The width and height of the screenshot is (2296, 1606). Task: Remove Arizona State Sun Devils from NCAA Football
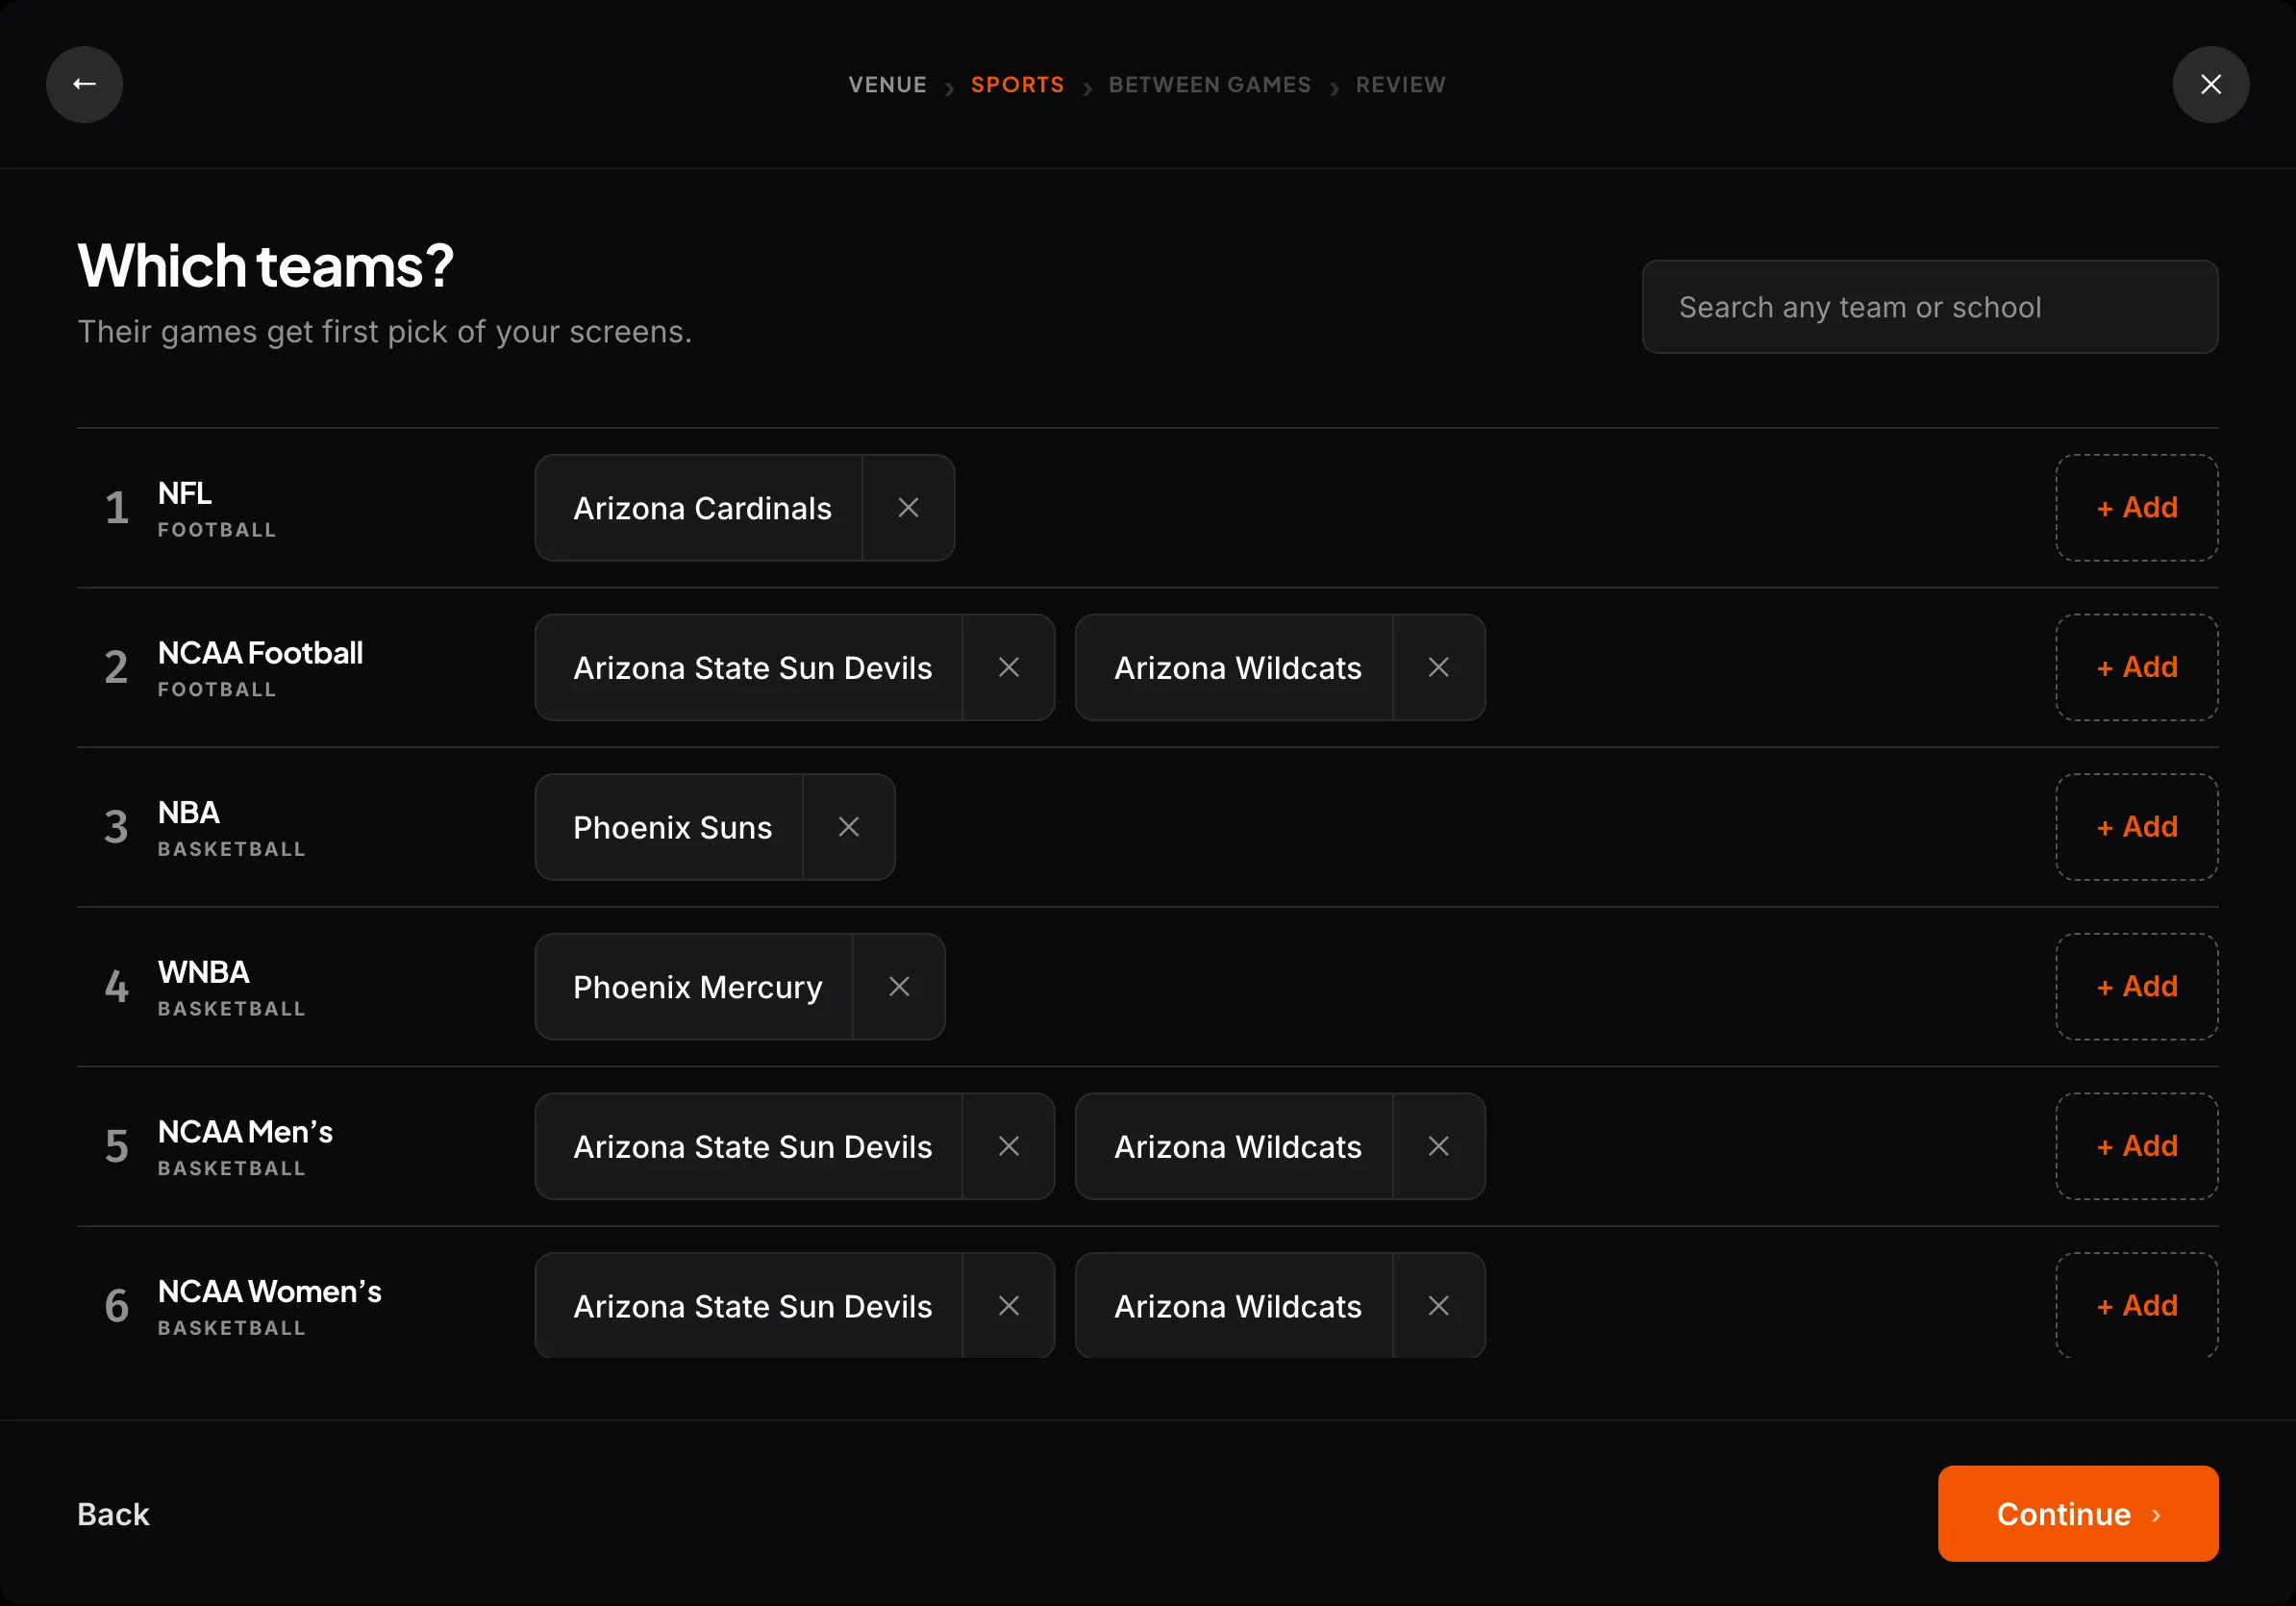pyautogui.click(x=1008, y=667)
